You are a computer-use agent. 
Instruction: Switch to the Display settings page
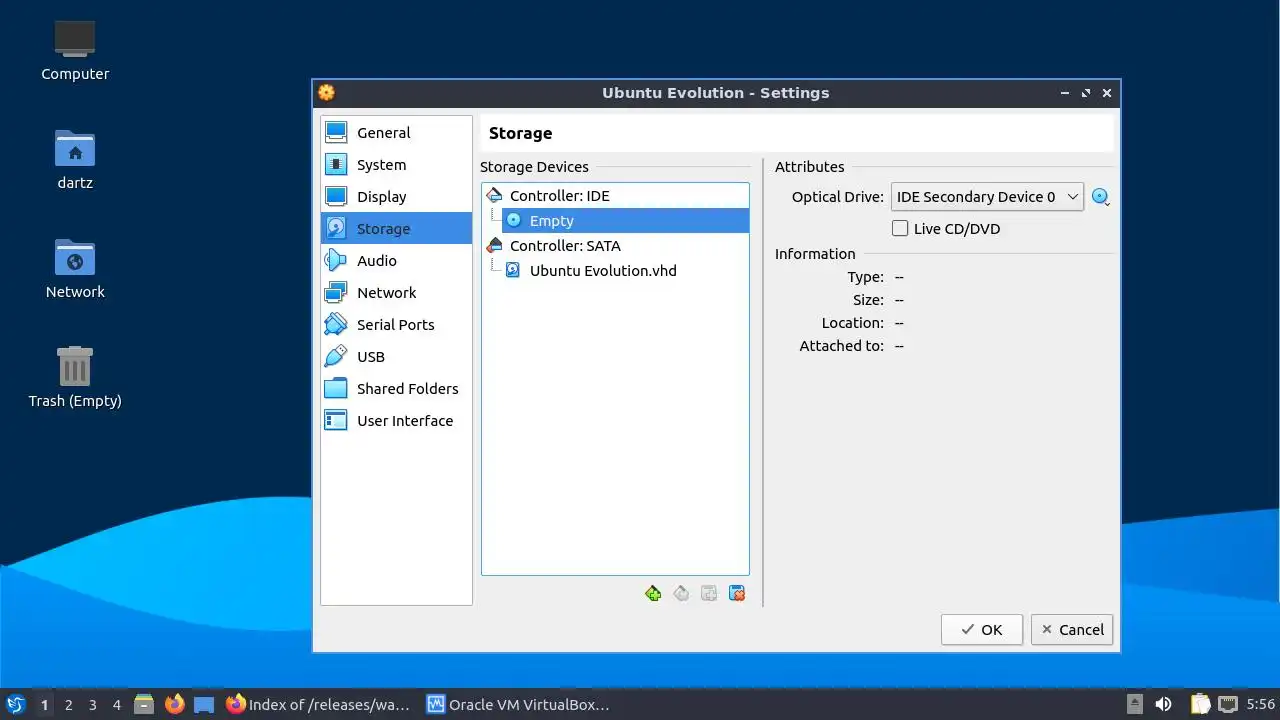click(x=396, y=197)
